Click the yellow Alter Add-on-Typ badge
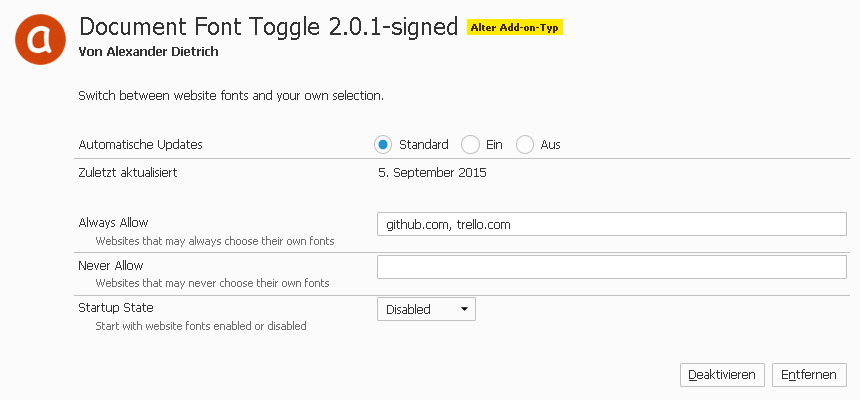The height and width of the screenshot is (400, 860). tap(515, 28)
